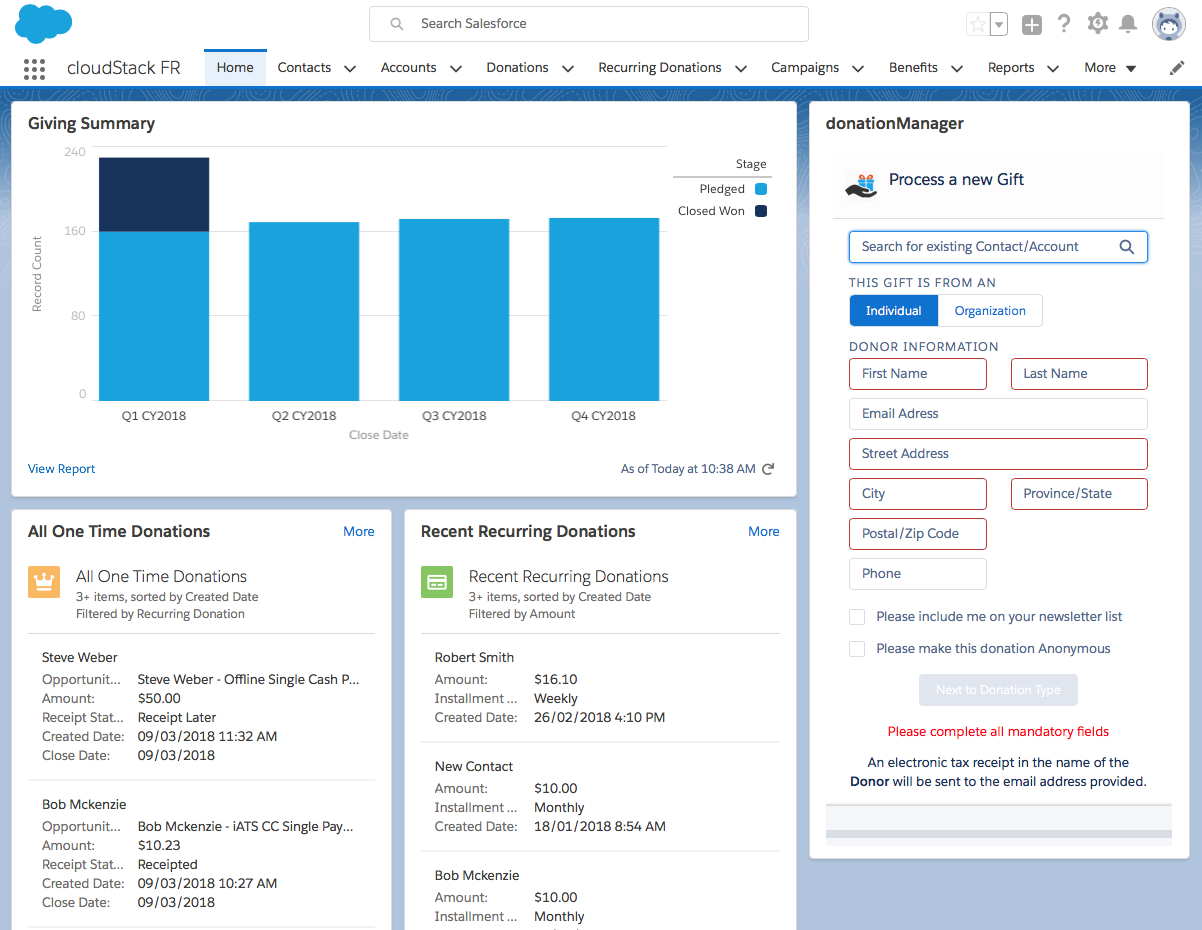Viewport: 1202px width, 930px height.
Task: Click More in Recent Recurring Donations
Action: (764, 532)
